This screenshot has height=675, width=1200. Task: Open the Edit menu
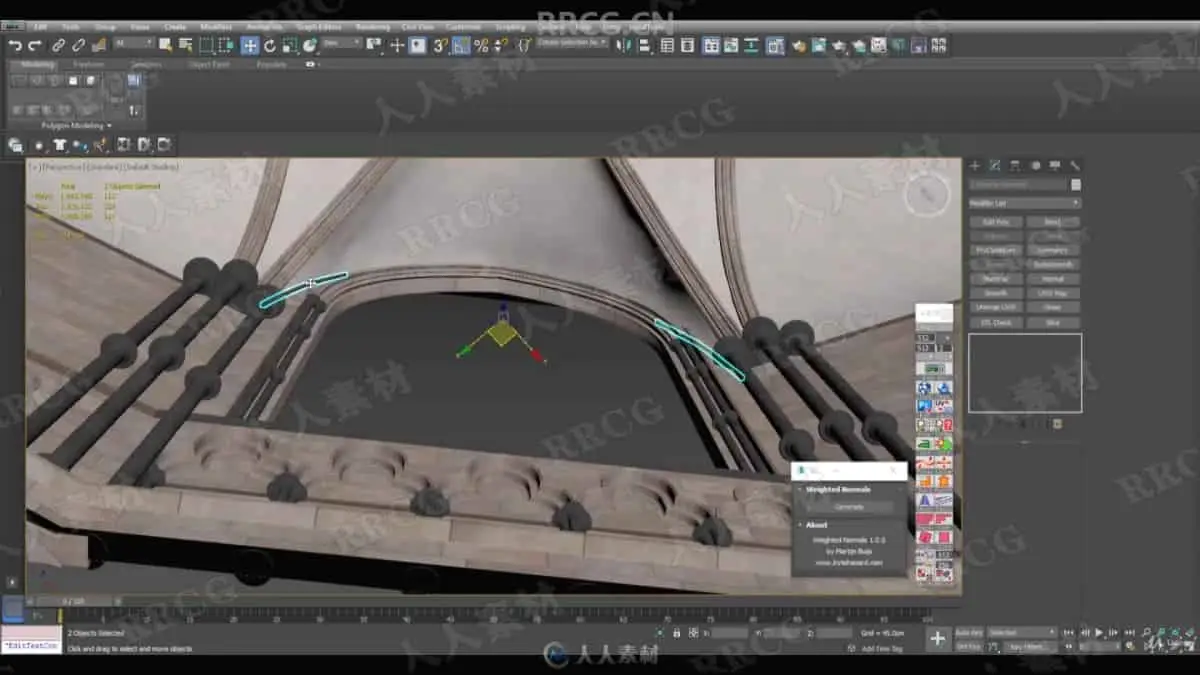[x=41, y=26]
